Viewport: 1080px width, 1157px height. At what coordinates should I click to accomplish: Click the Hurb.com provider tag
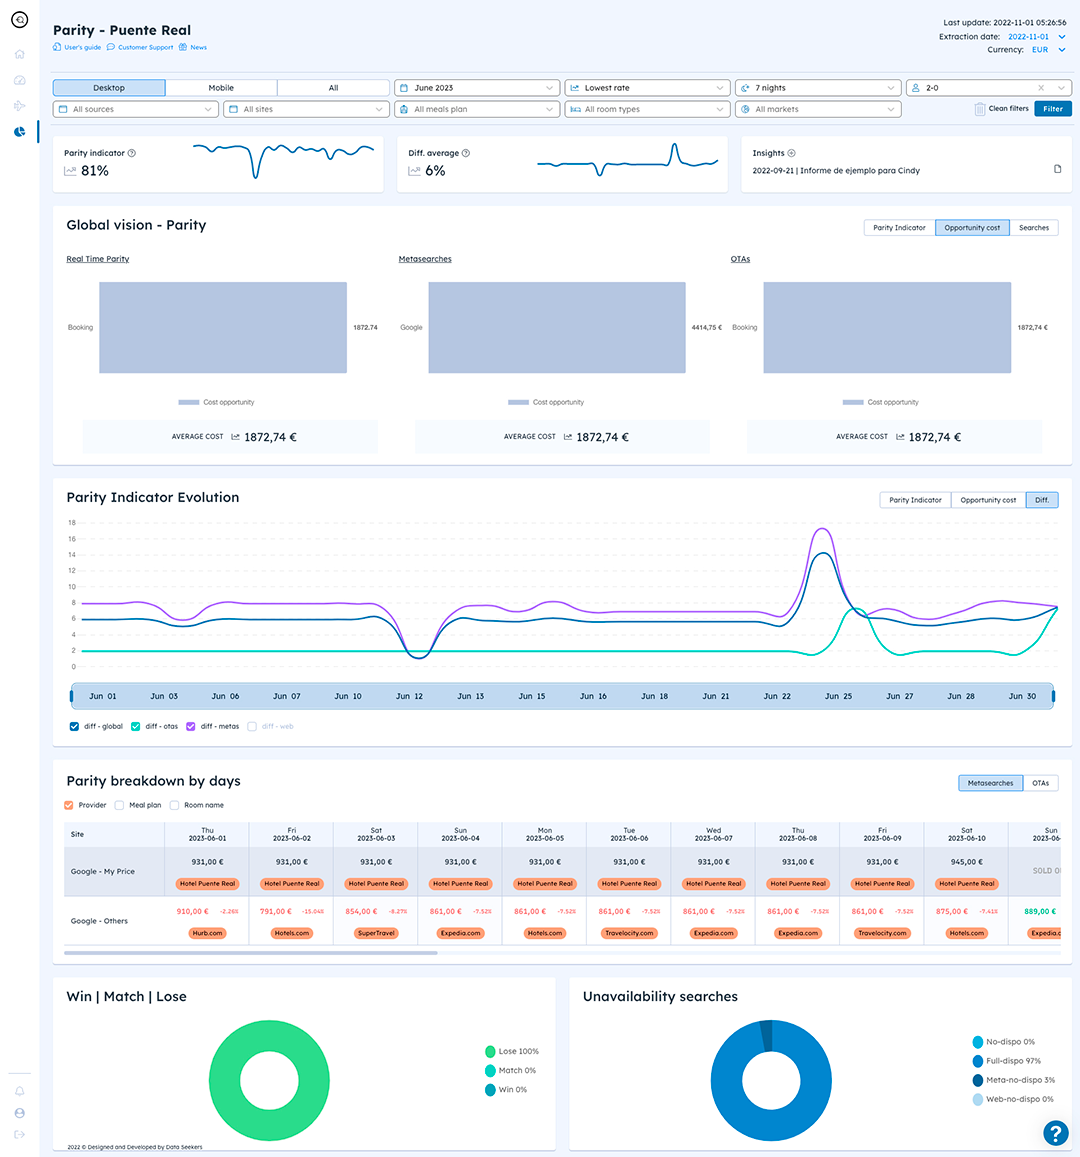click(207, 933)
